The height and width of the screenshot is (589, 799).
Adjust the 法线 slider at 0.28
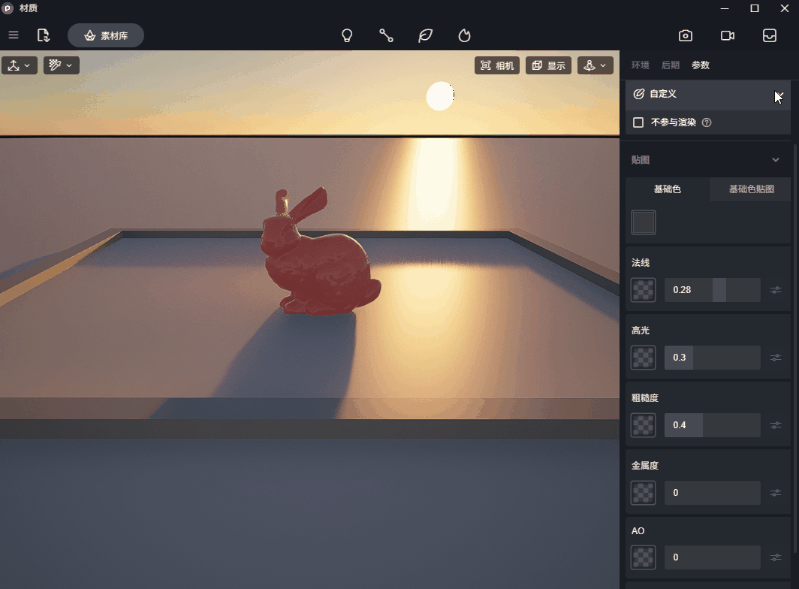coord(712,290)
